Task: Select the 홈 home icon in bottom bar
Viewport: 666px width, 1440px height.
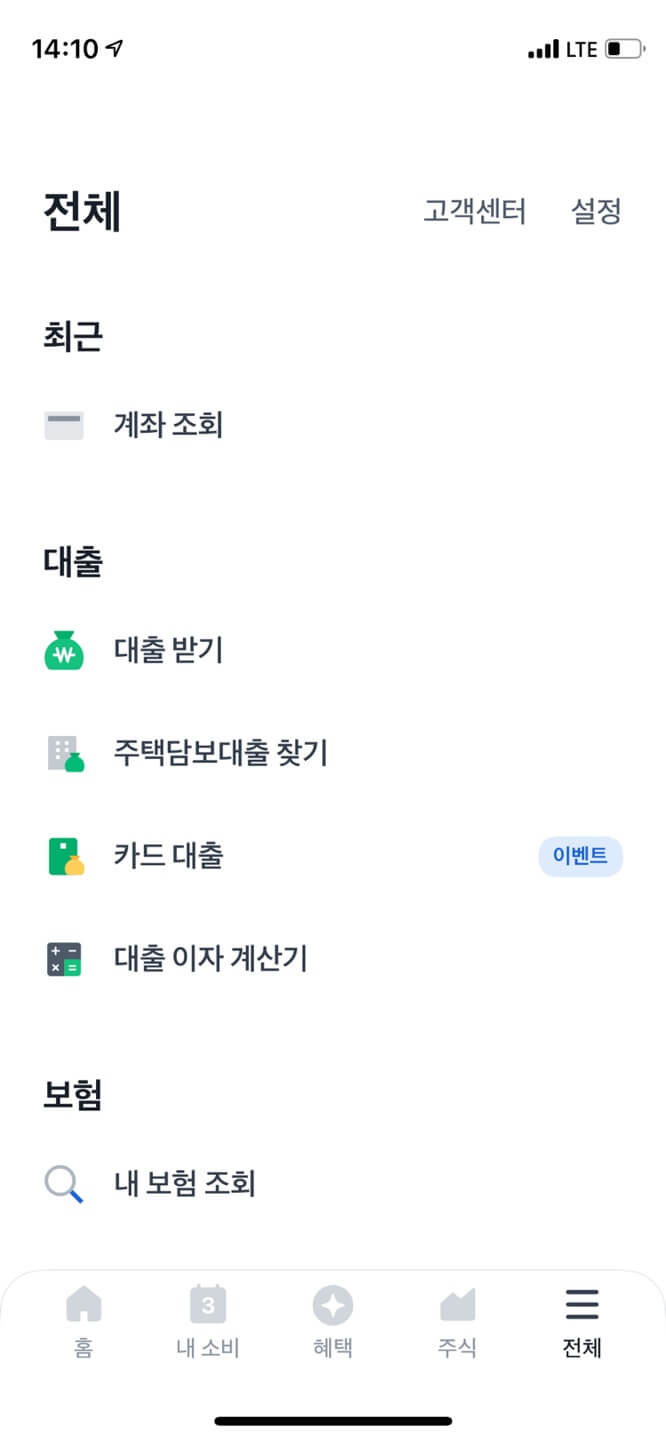Action: coord(83,1304)
